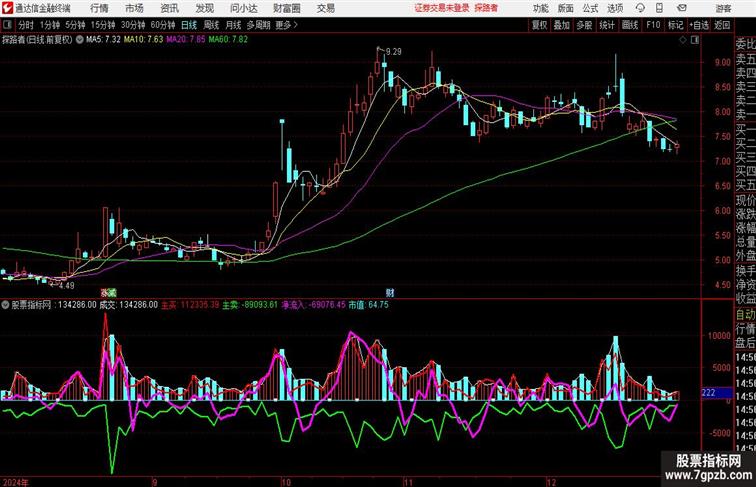The width and height of the screenshot is (756, 487).
Task: Click 净流入 value in indicator header
Action: [313, 305]
